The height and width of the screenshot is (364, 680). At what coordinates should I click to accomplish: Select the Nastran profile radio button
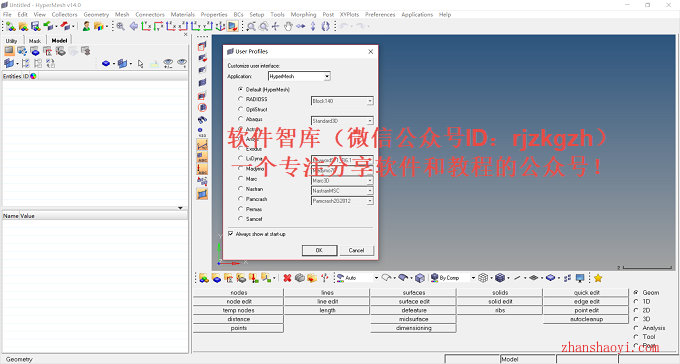click(240, 188)
